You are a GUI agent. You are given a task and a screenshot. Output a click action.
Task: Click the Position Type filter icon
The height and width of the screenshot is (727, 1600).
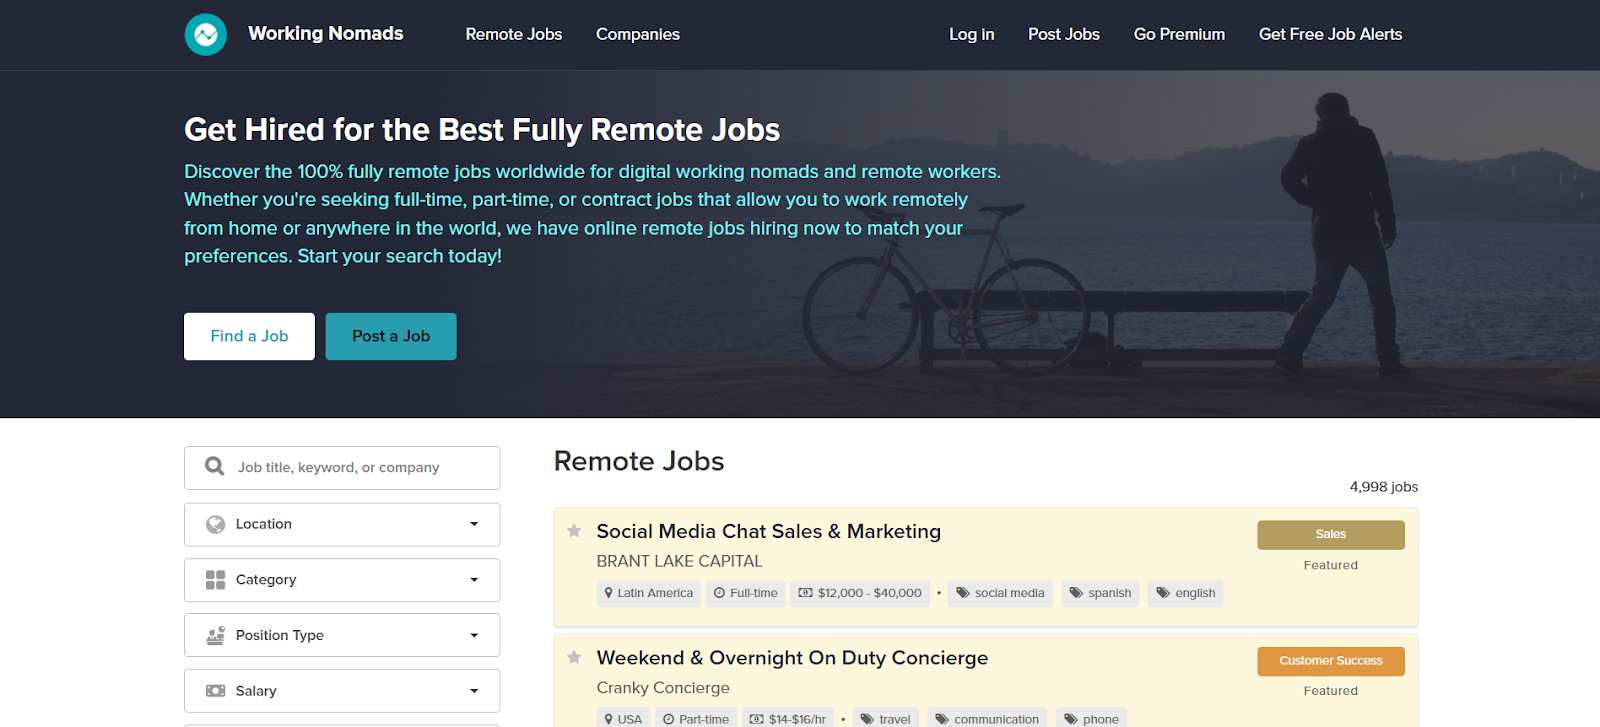pos(215,635)
